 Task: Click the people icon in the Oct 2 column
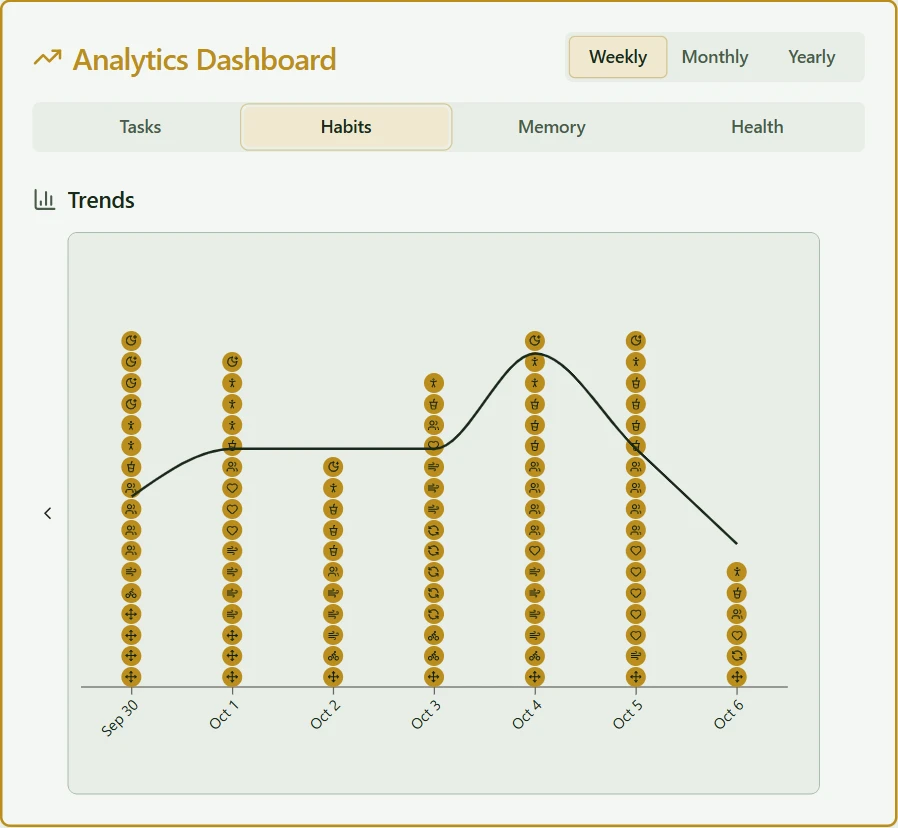click(333, 572)
